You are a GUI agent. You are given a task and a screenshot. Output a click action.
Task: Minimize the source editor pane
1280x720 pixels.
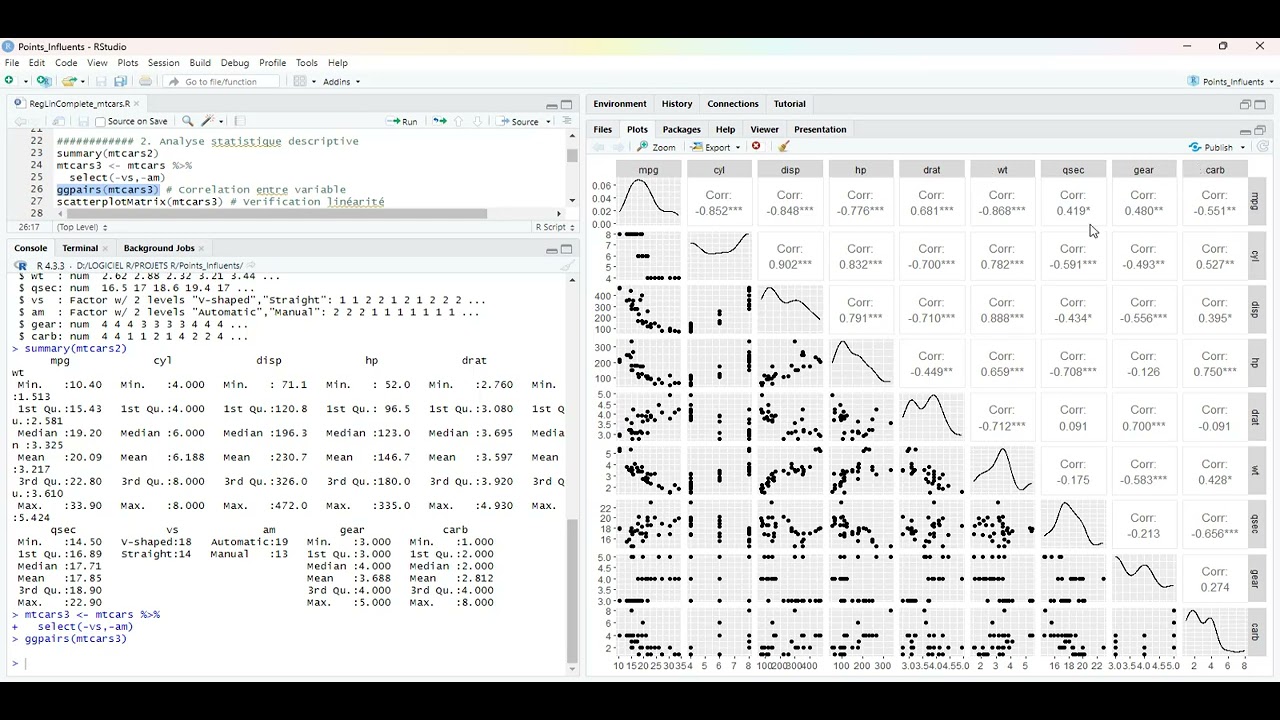[x=551, y=104]
